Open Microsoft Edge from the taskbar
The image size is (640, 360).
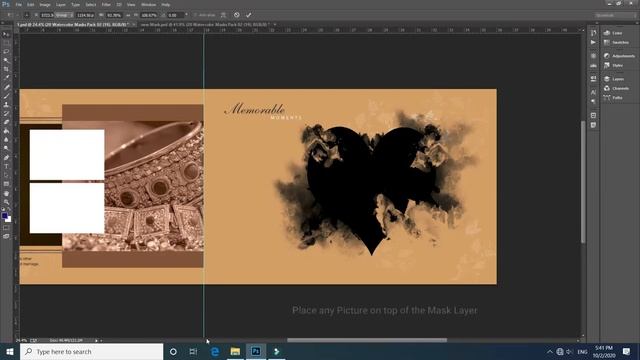coord(215,351)
